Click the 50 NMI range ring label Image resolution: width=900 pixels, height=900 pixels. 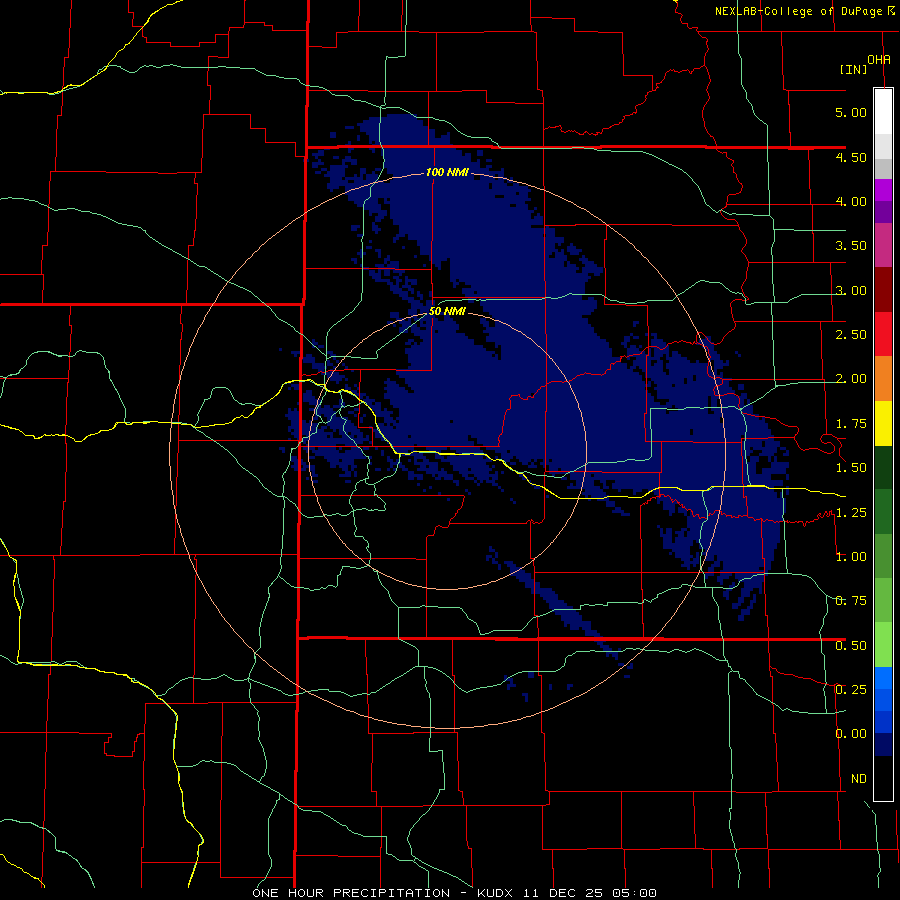447,312
